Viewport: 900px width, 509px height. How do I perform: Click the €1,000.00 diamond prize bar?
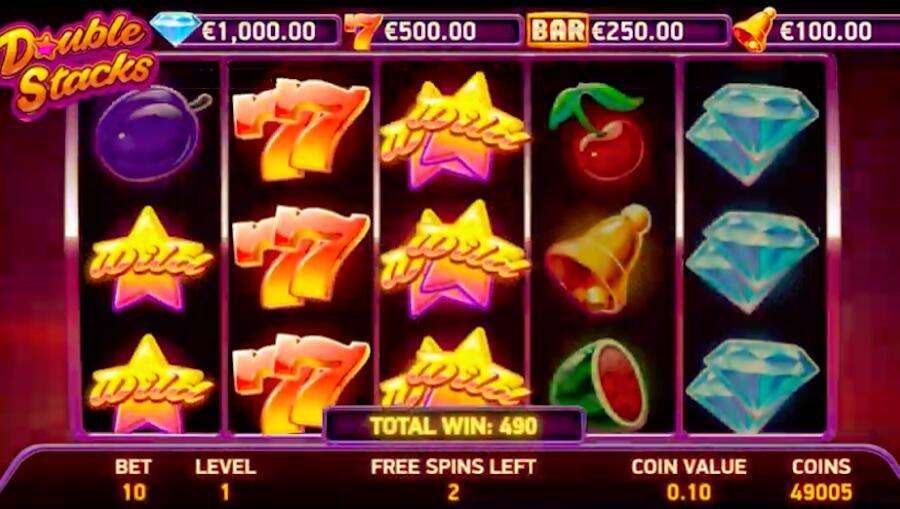[246, 31]
